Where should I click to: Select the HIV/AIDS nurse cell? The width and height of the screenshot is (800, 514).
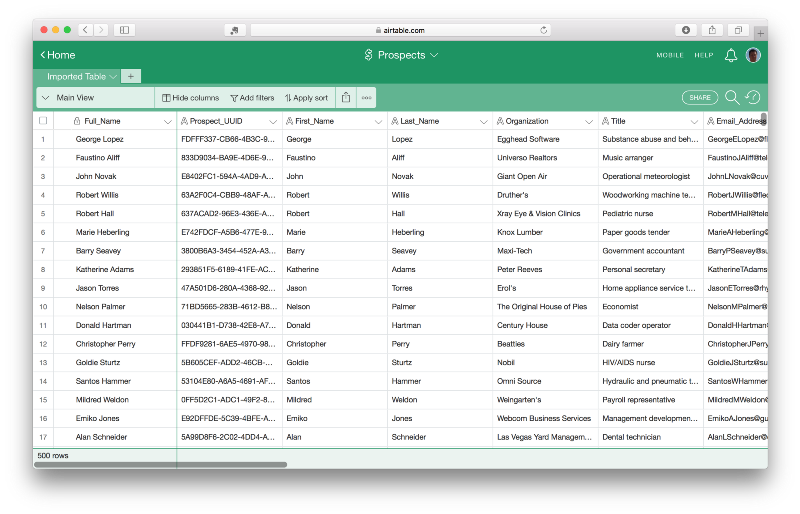[x=651, y=362]
